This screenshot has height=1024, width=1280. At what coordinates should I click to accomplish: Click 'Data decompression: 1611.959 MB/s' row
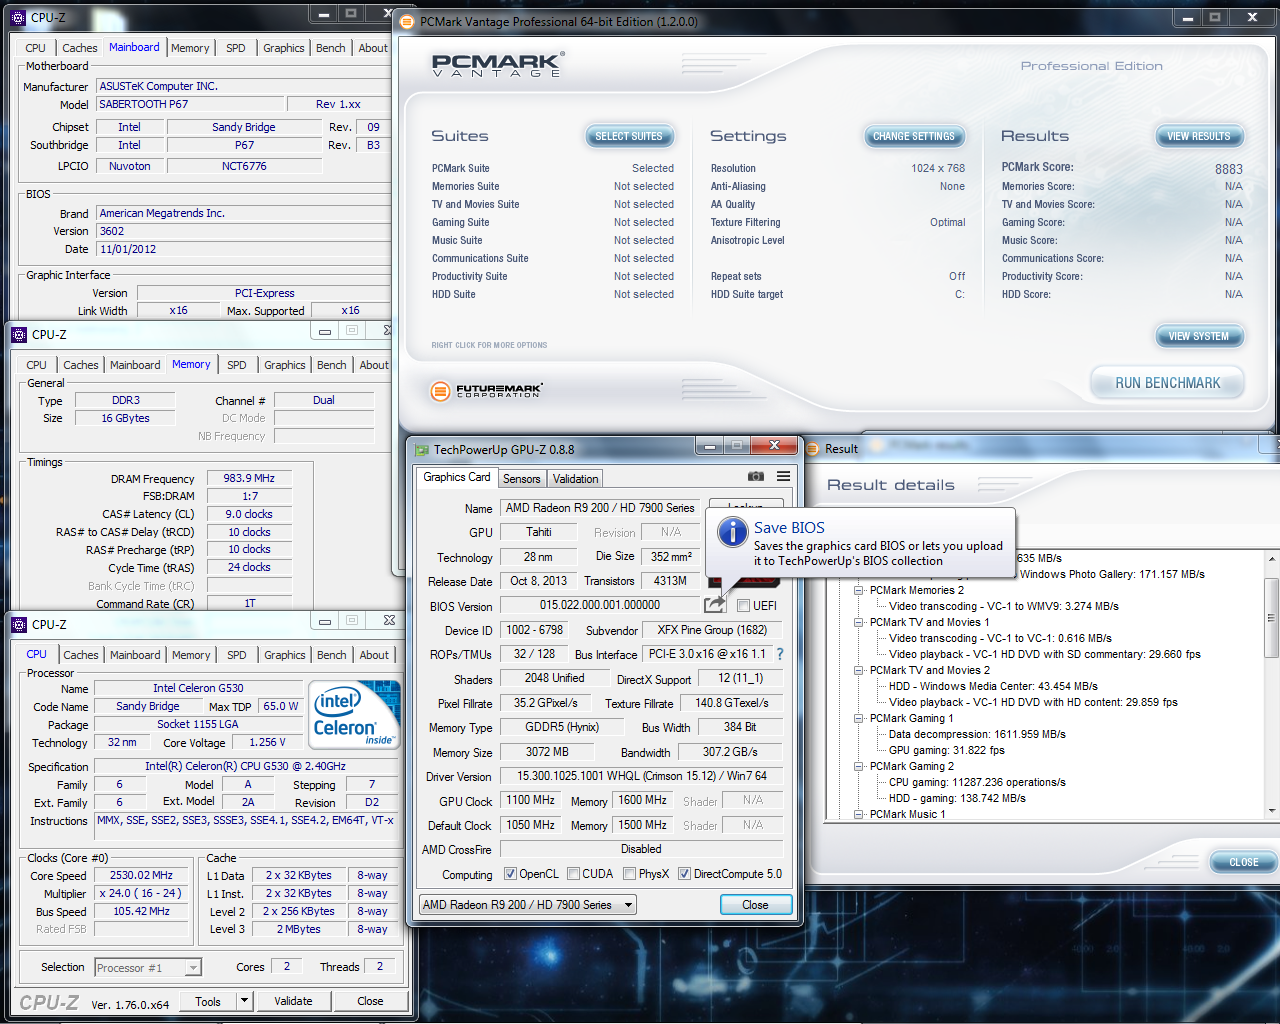[977, 734]
